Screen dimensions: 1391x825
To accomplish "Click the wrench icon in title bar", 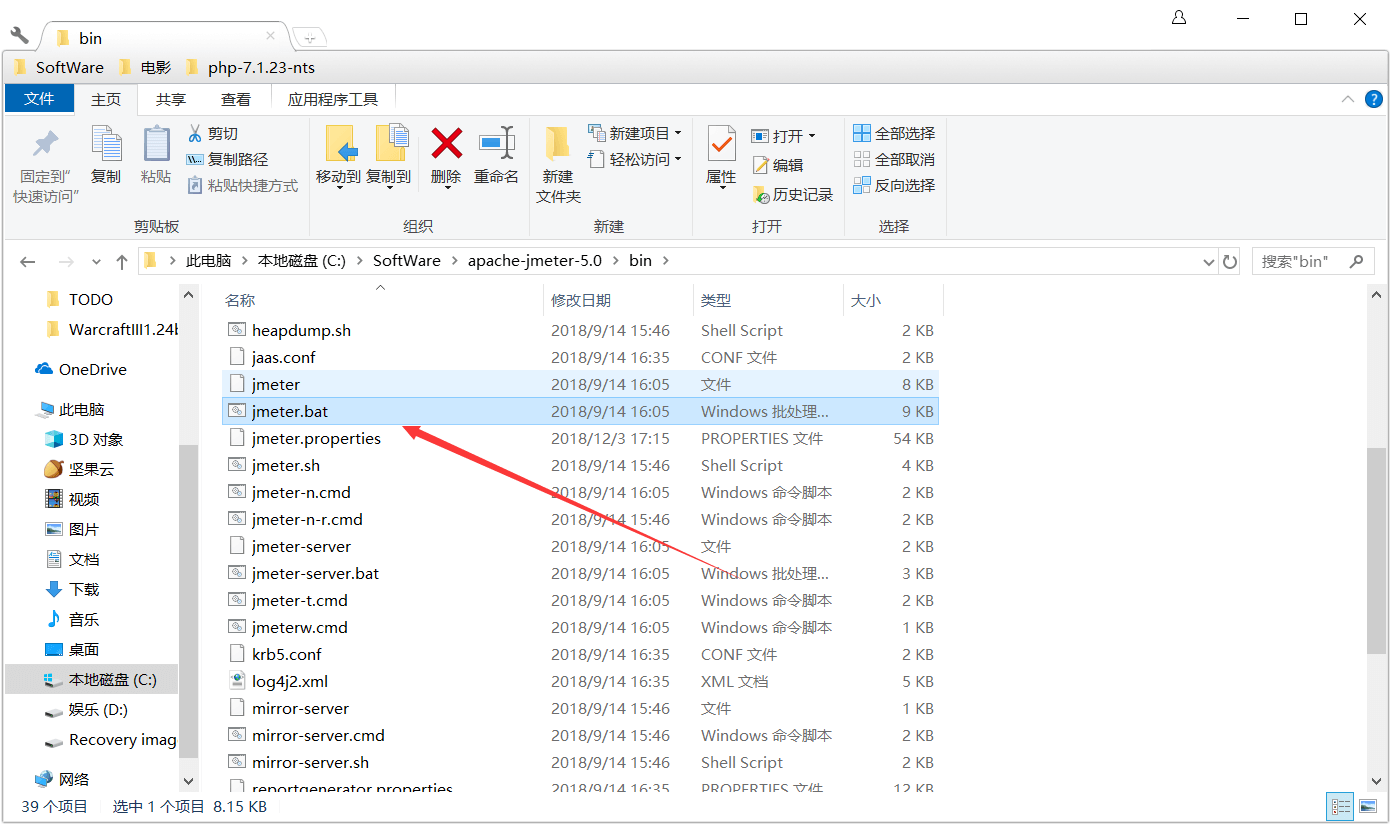I will (x=19, y=36).
